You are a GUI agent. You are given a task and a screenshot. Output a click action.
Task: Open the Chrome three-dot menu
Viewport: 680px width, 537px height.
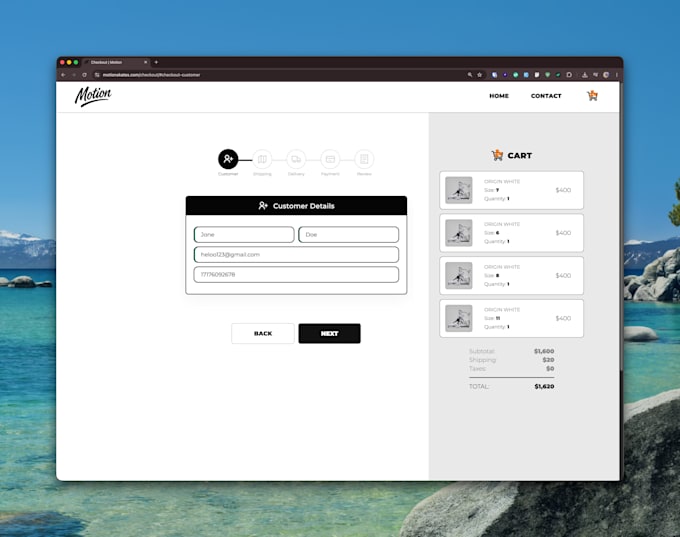(617, 75)
